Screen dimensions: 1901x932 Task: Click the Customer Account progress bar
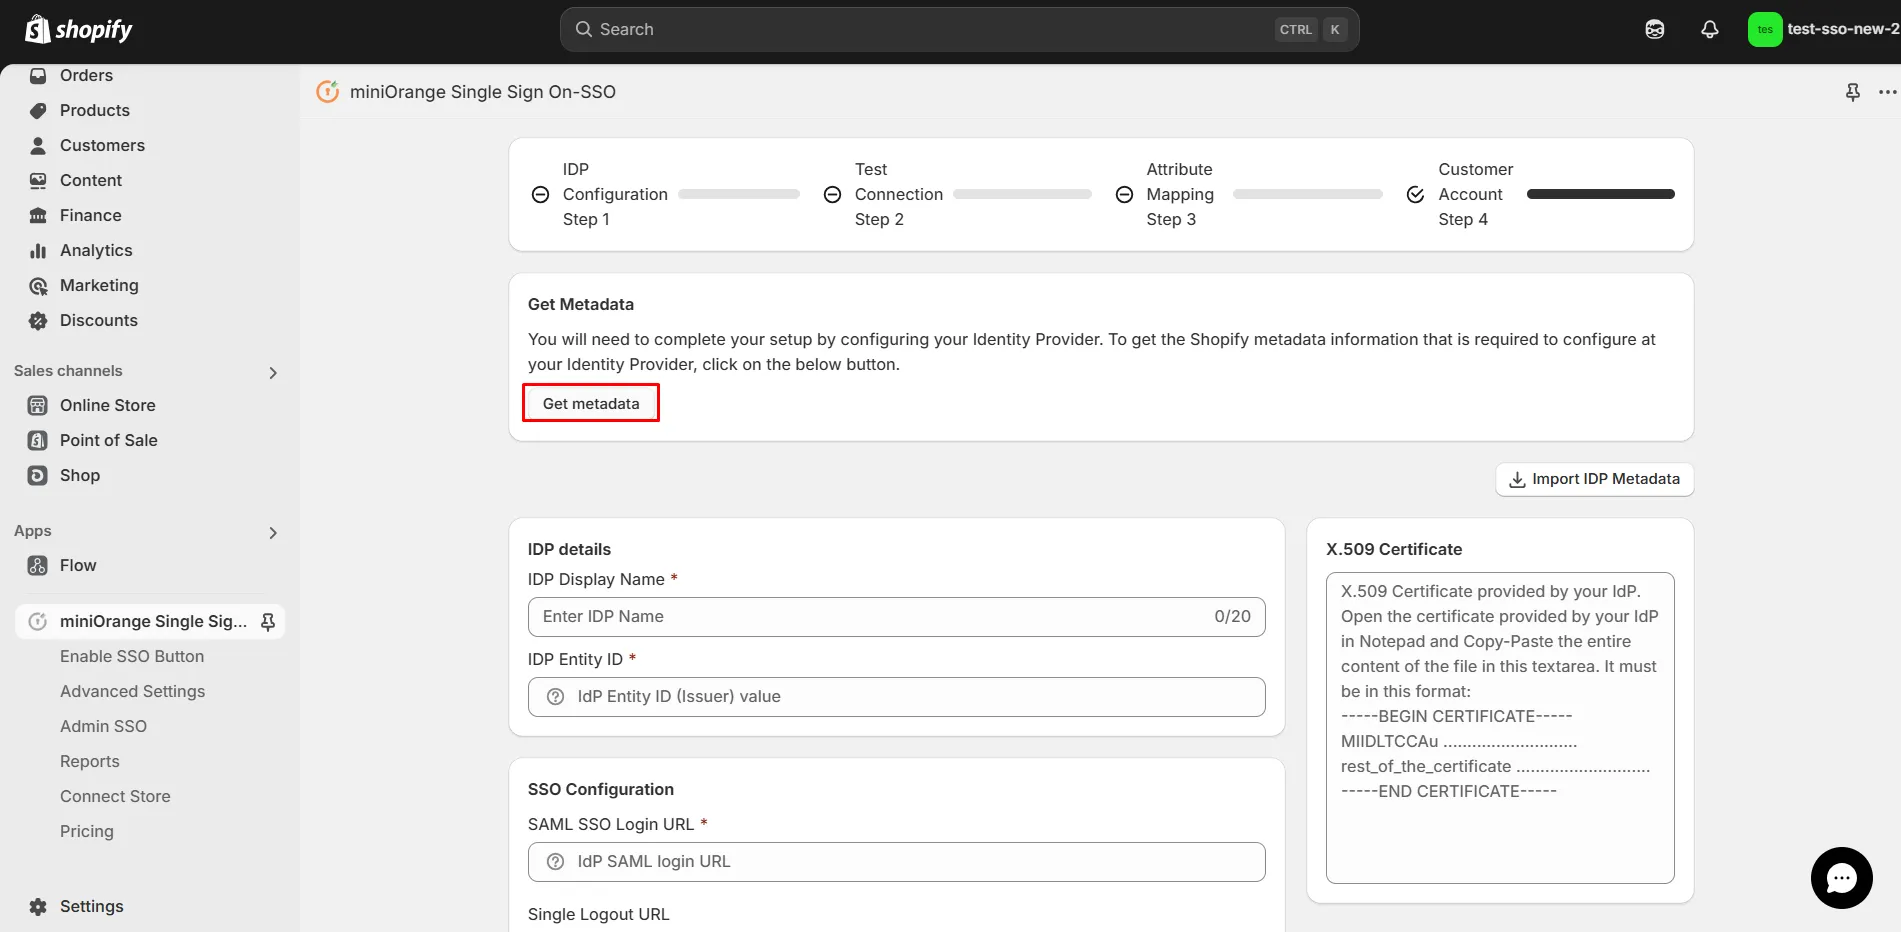1601,194
